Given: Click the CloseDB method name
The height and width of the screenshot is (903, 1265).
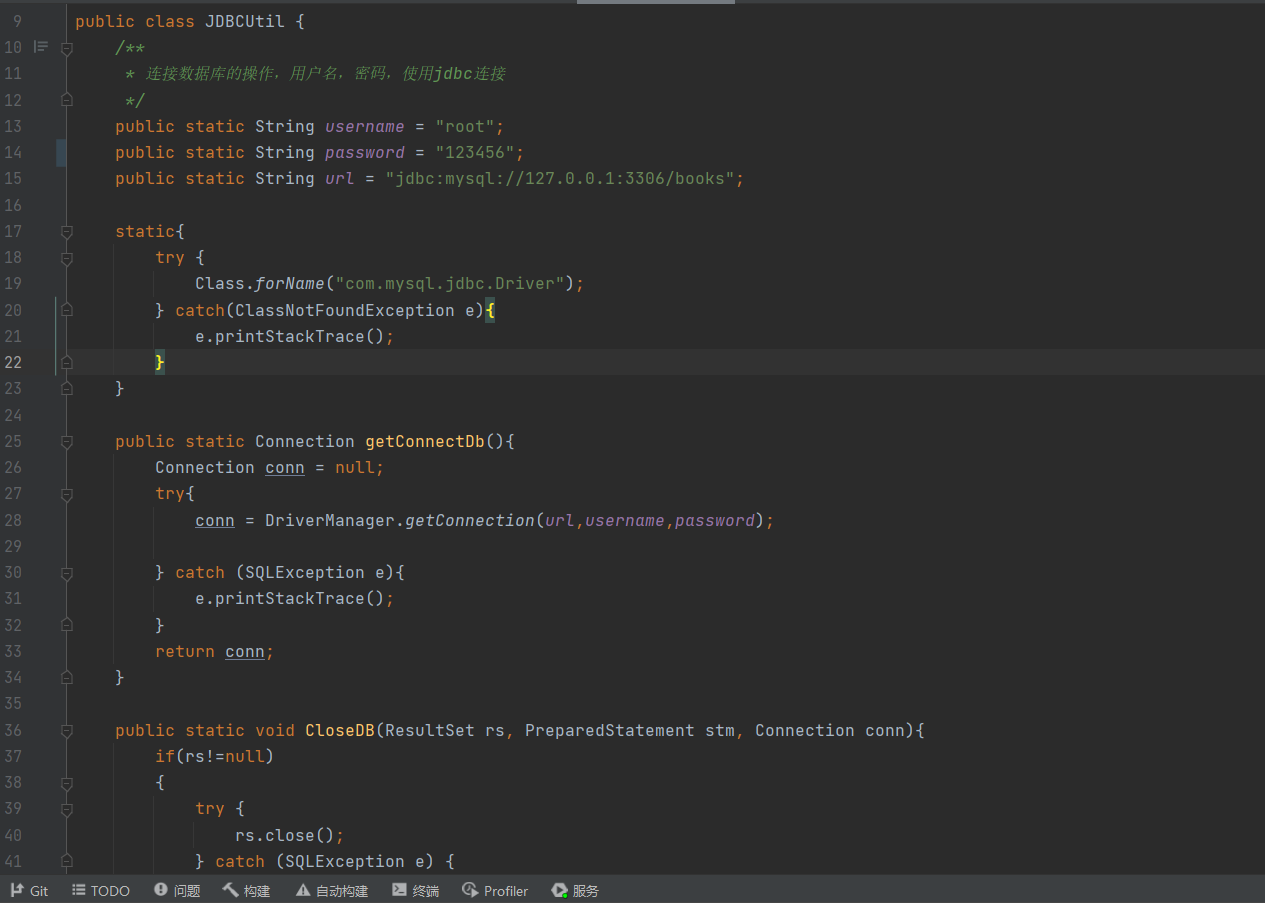Looking at the screenshot, I should pyautogui.click(x=340, y=731).
